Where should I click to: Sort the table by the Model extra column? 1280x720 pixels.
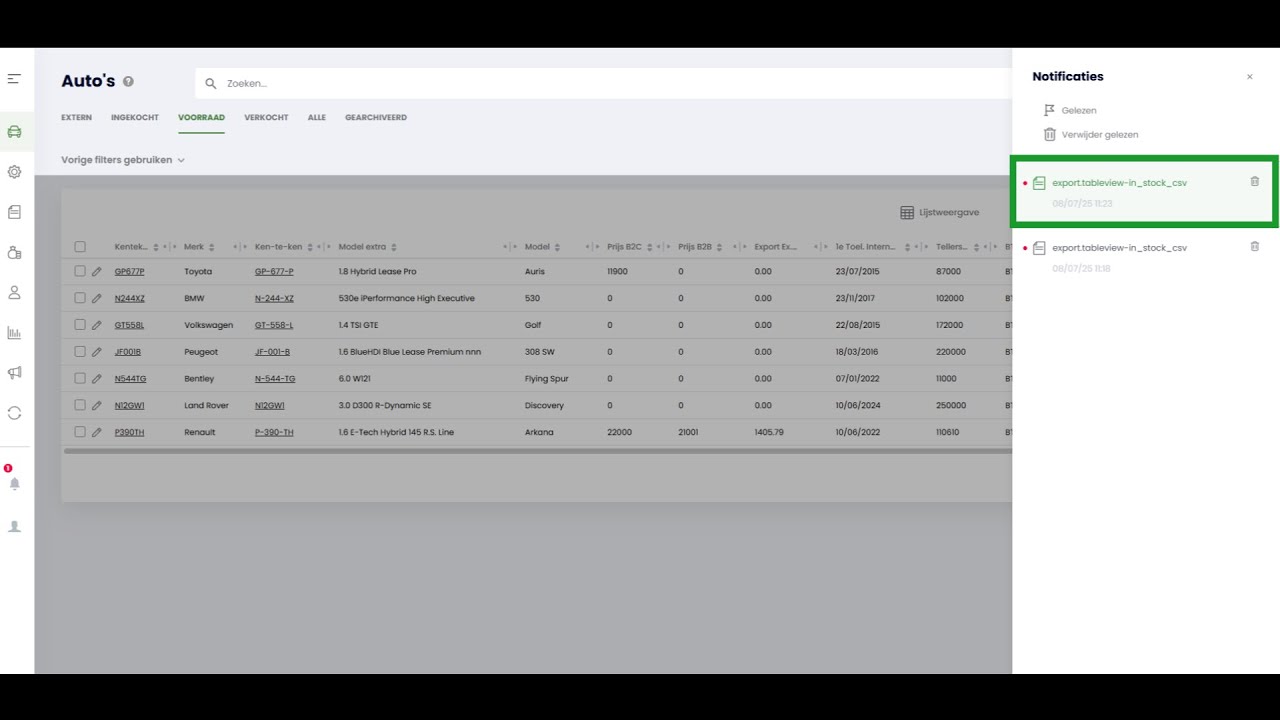(394, 247)
